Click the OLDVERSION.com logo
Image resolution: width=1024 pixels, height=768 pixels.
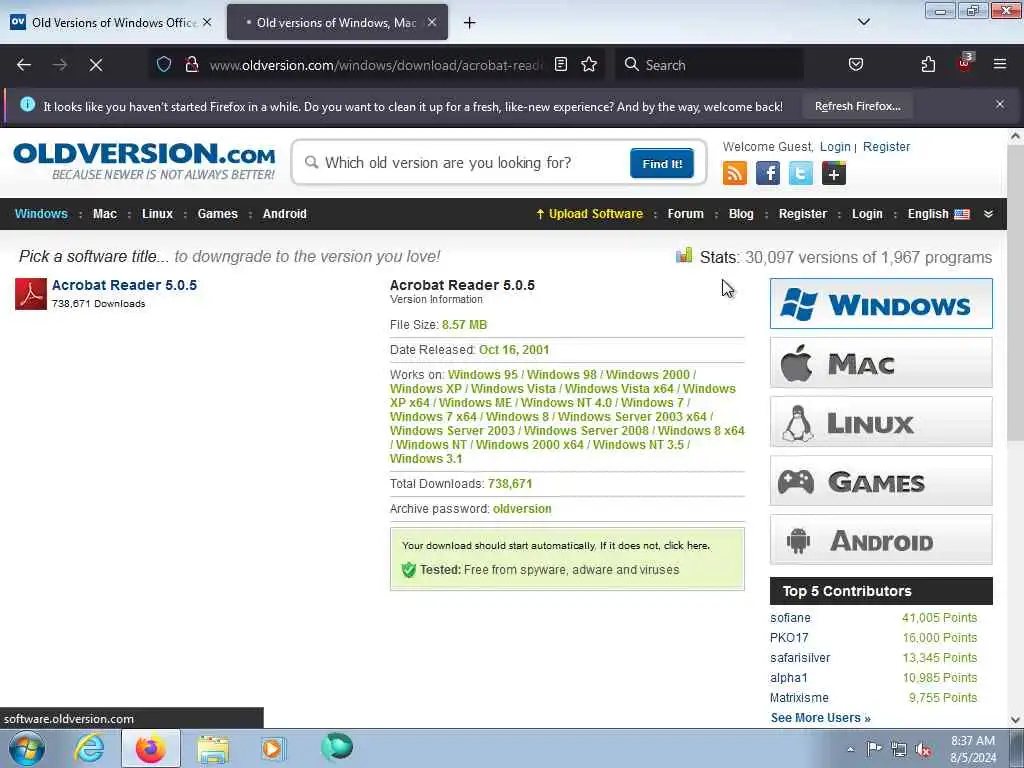(144, 161)
